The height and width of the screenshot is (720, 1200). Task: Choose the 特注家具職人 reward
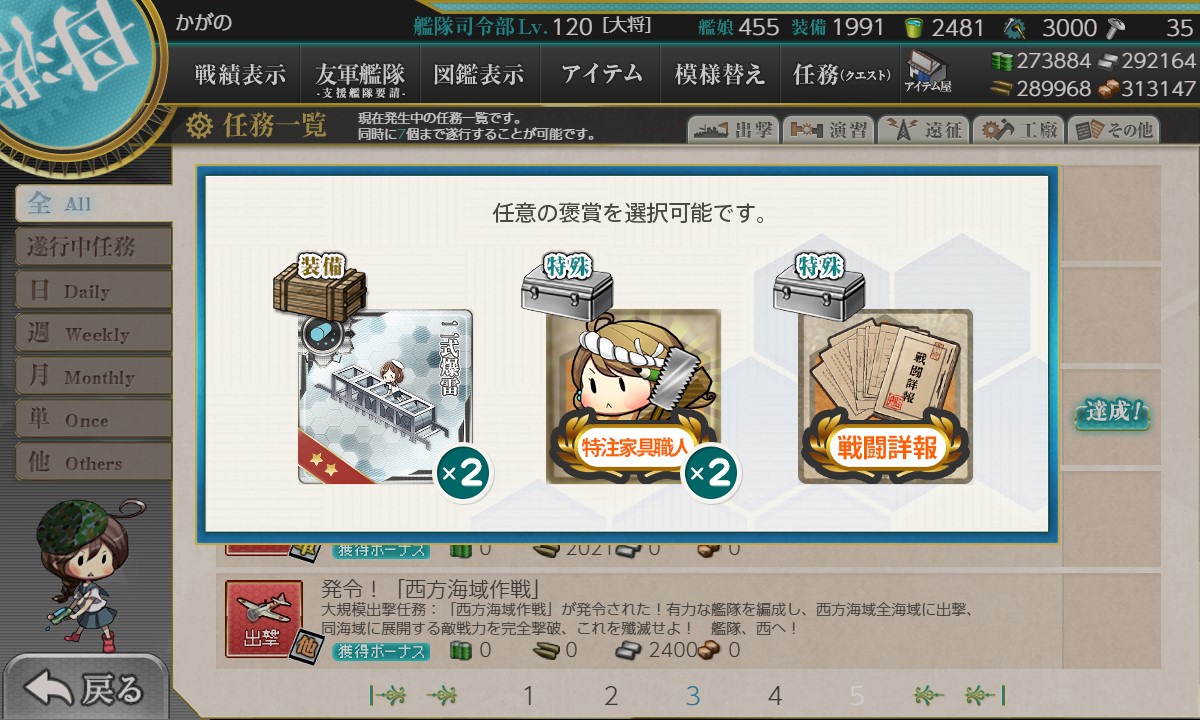(x=633, y=397)
